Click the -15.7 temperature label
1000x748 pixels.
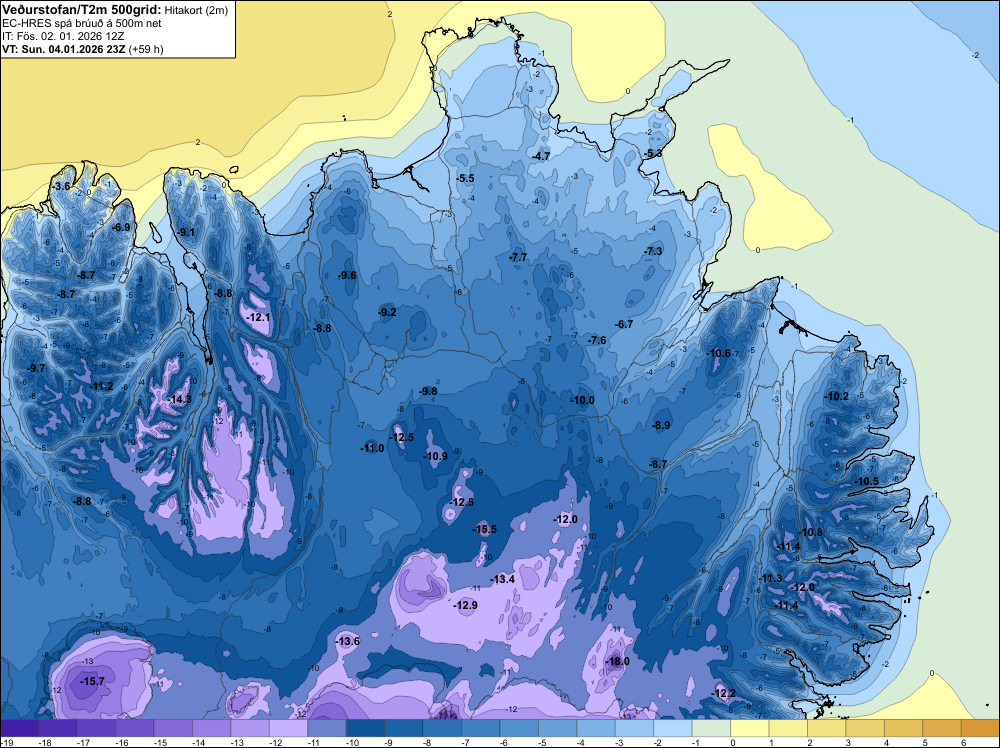pos(92,681)
